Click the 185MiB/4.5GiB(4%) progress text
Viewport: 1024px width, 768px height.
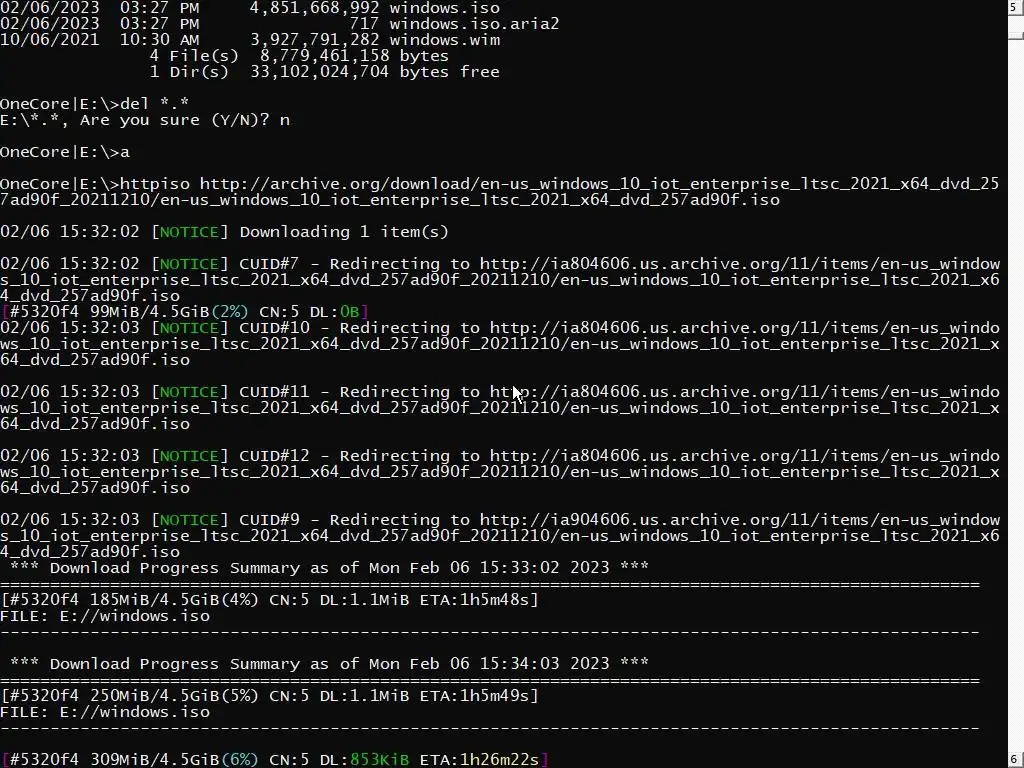[x=174, y=600]
